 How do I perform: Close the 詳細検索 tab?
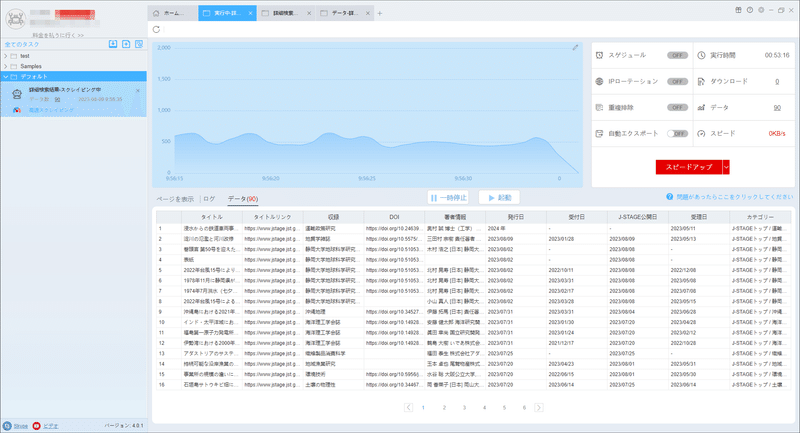(309, 13)
